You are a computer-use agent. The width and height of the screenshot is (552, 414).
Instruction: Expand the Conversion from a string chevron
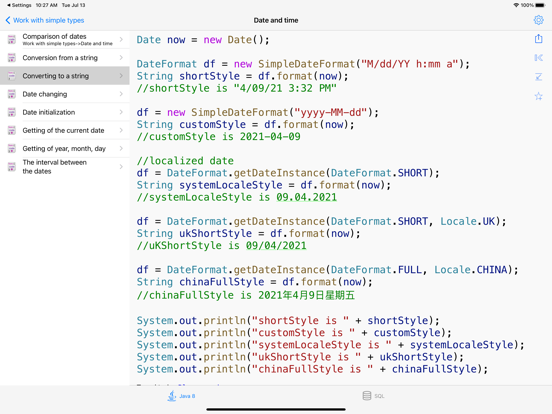121,57
